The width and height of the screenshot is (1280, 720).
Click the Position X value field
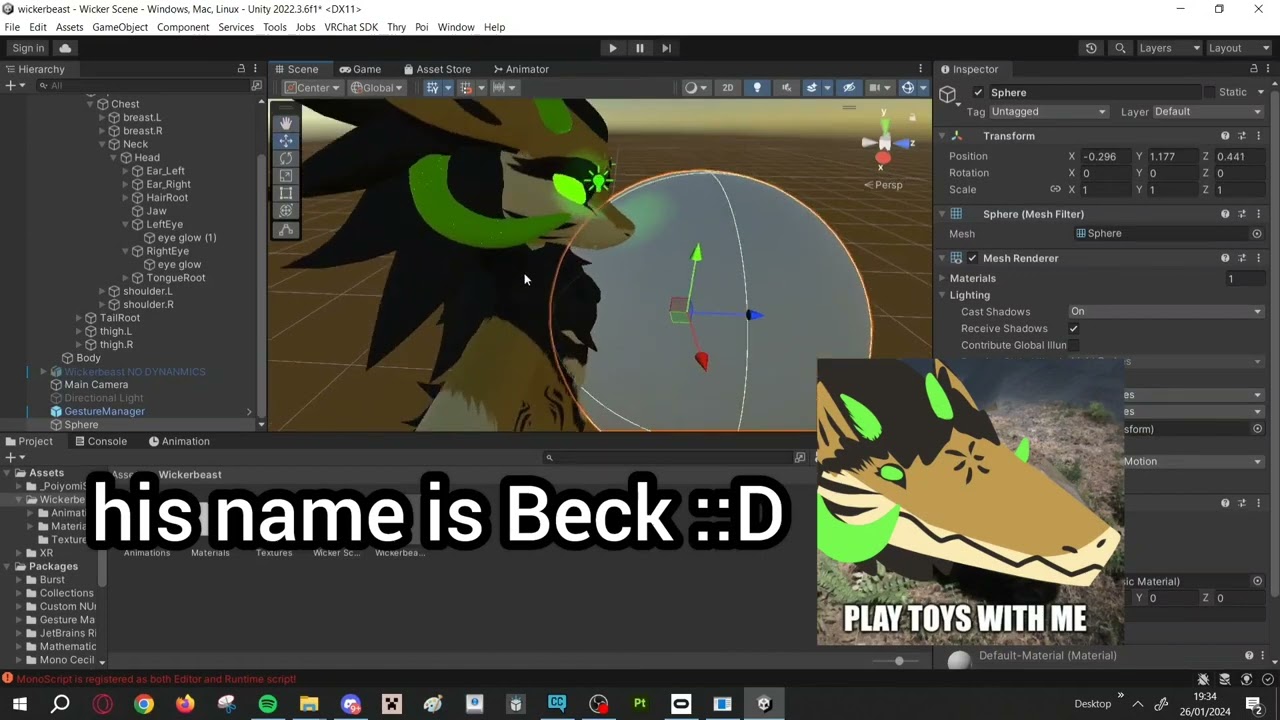1104,157
